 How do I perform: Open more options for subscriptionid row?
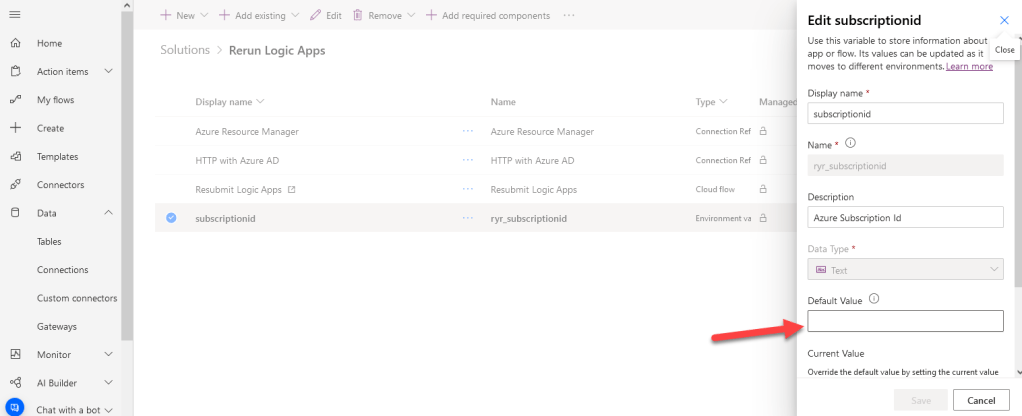(467, 218)
